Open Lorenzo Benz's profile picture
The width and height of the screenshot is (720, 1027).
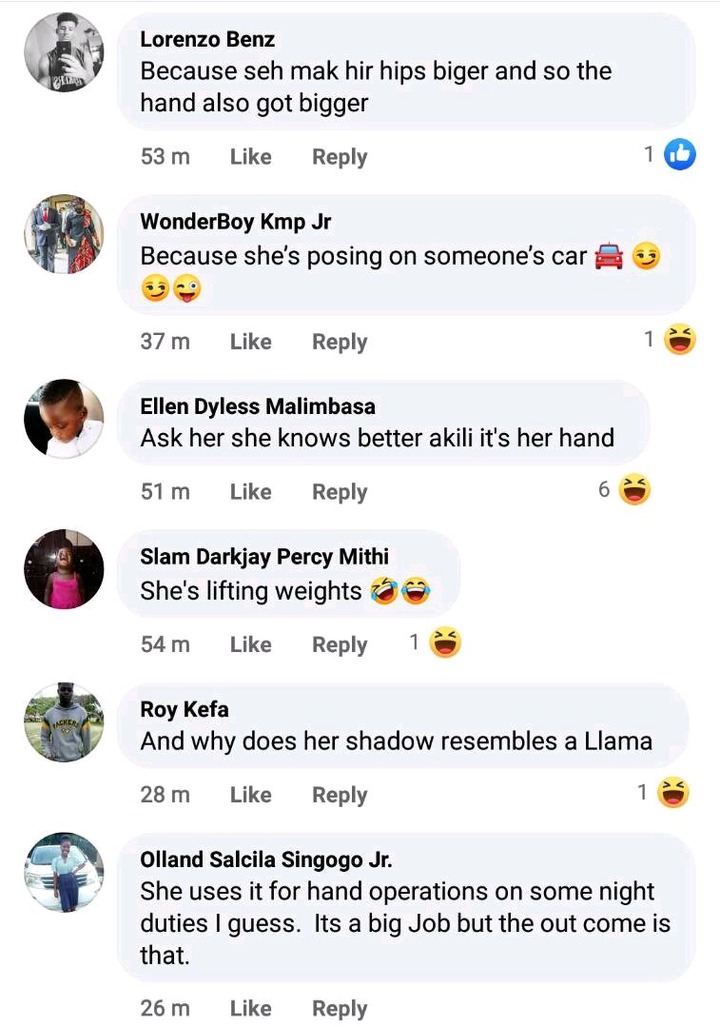click(64, 52)
